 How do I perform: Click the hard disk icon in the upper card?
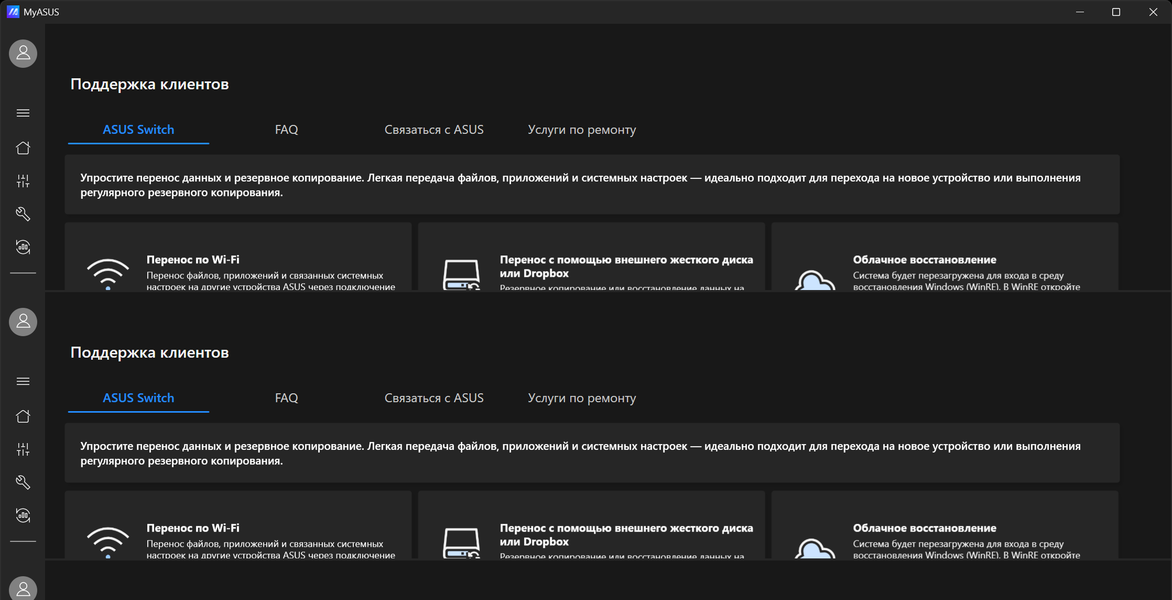tap(461, 275)
